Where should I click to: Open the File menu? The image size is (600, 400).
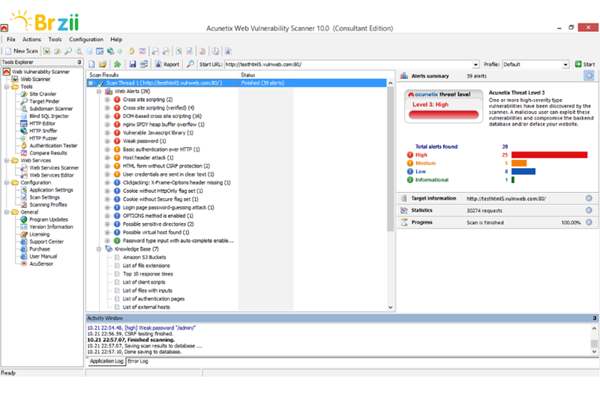[11, 39]
